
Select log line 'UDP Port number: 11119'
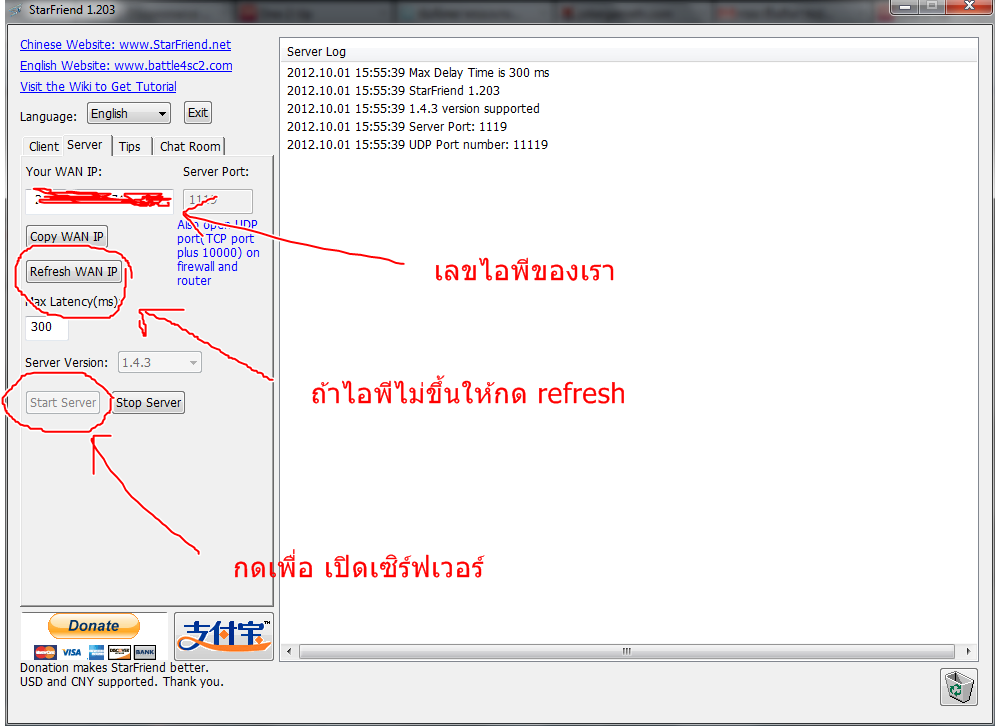click(418, 144)
